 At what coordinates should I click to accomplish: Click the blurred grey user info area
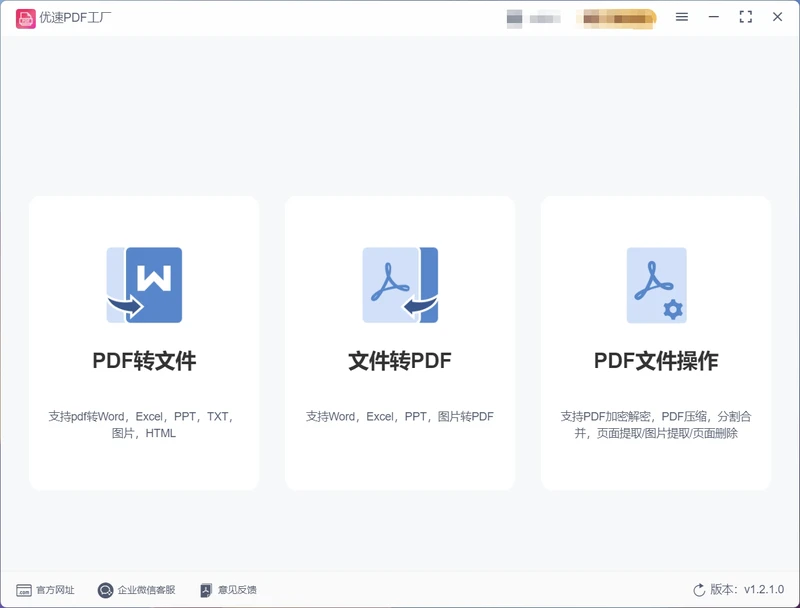(534, 19)
